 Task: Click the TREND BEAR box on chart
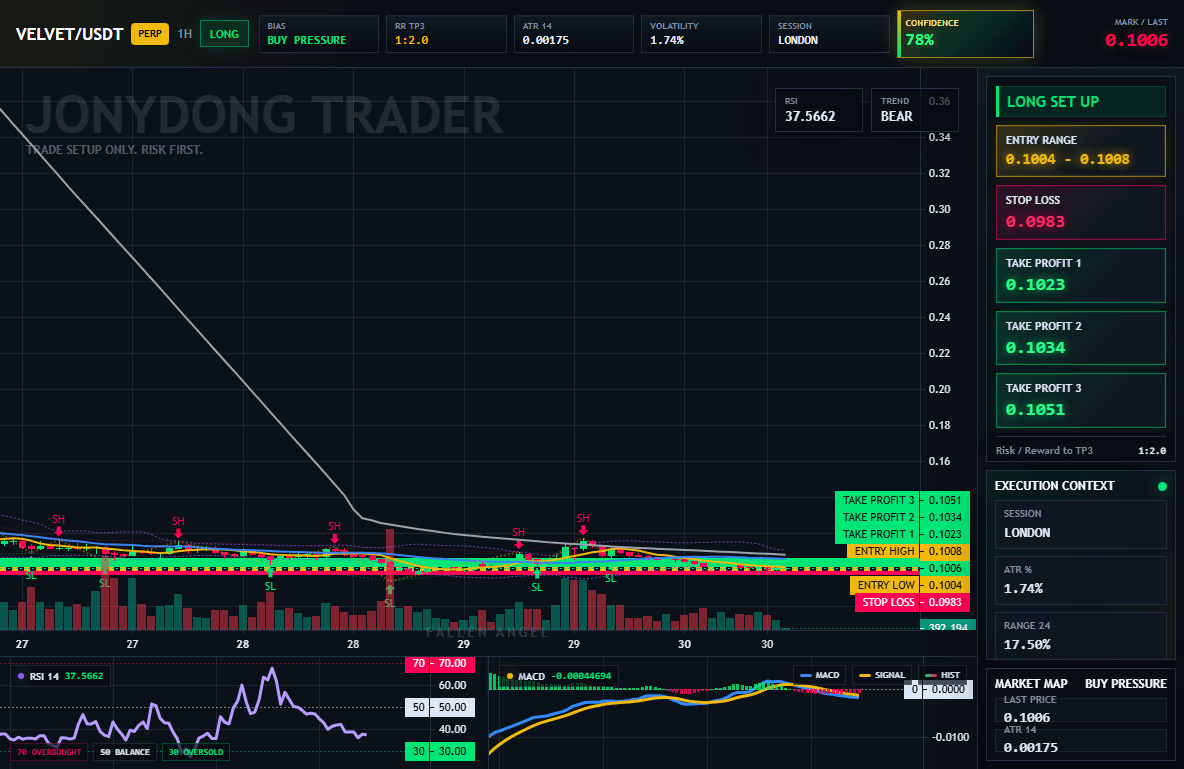[x=914, y=110]
